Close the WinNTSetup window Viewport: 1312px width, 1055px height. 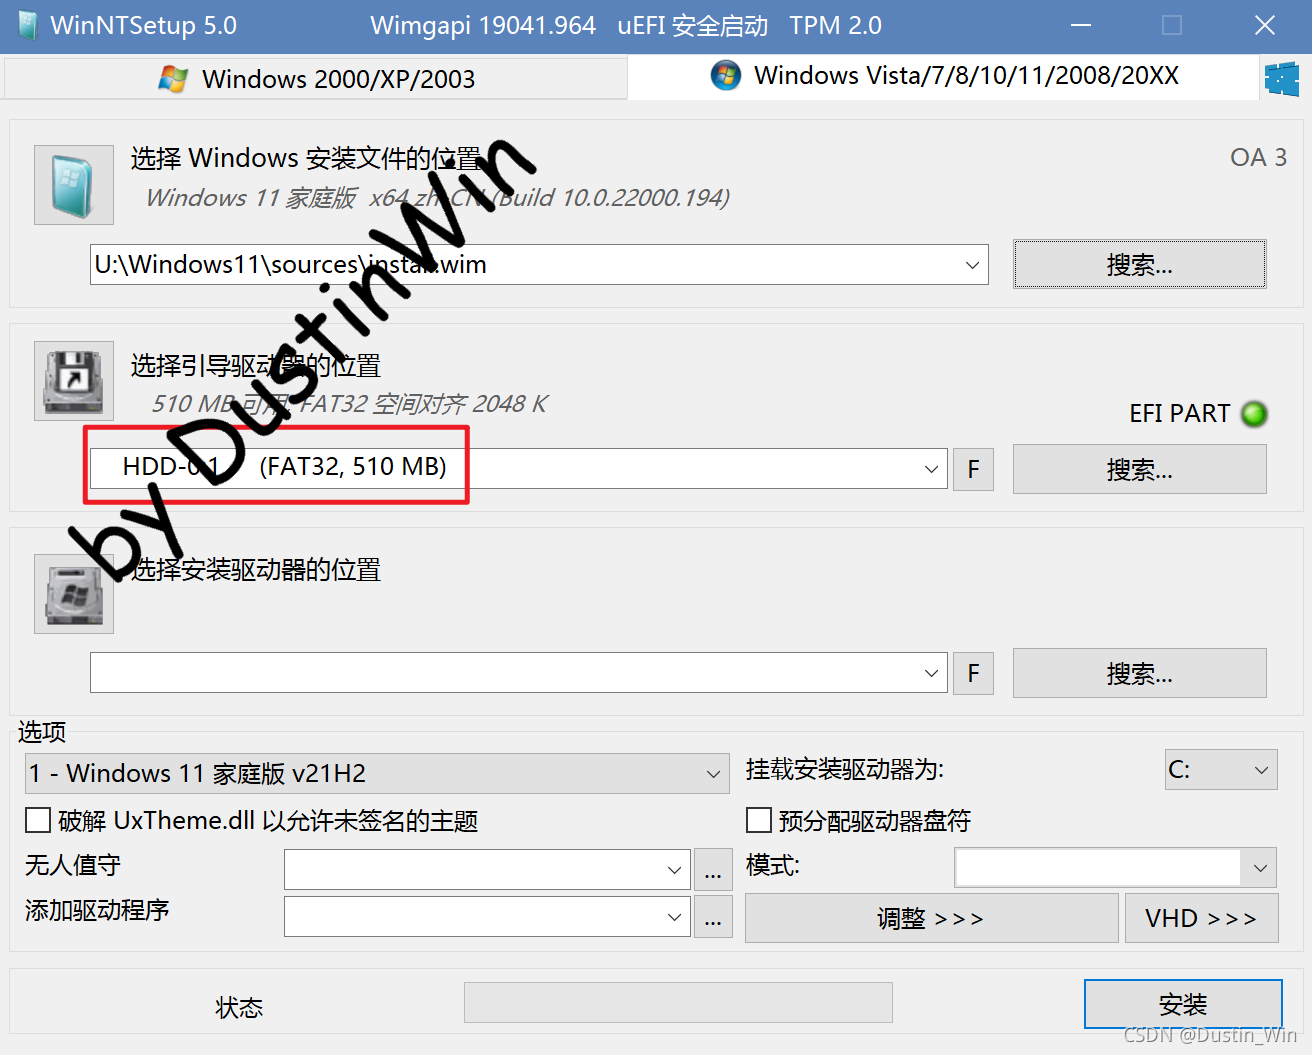click(x=1265, y=26)
